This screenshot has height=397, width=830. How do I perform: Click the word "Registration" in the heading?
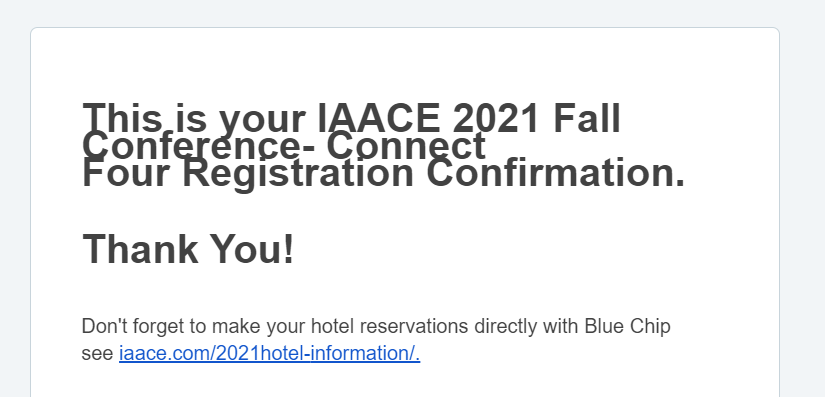pyautogui.click(x=298, y=175)
